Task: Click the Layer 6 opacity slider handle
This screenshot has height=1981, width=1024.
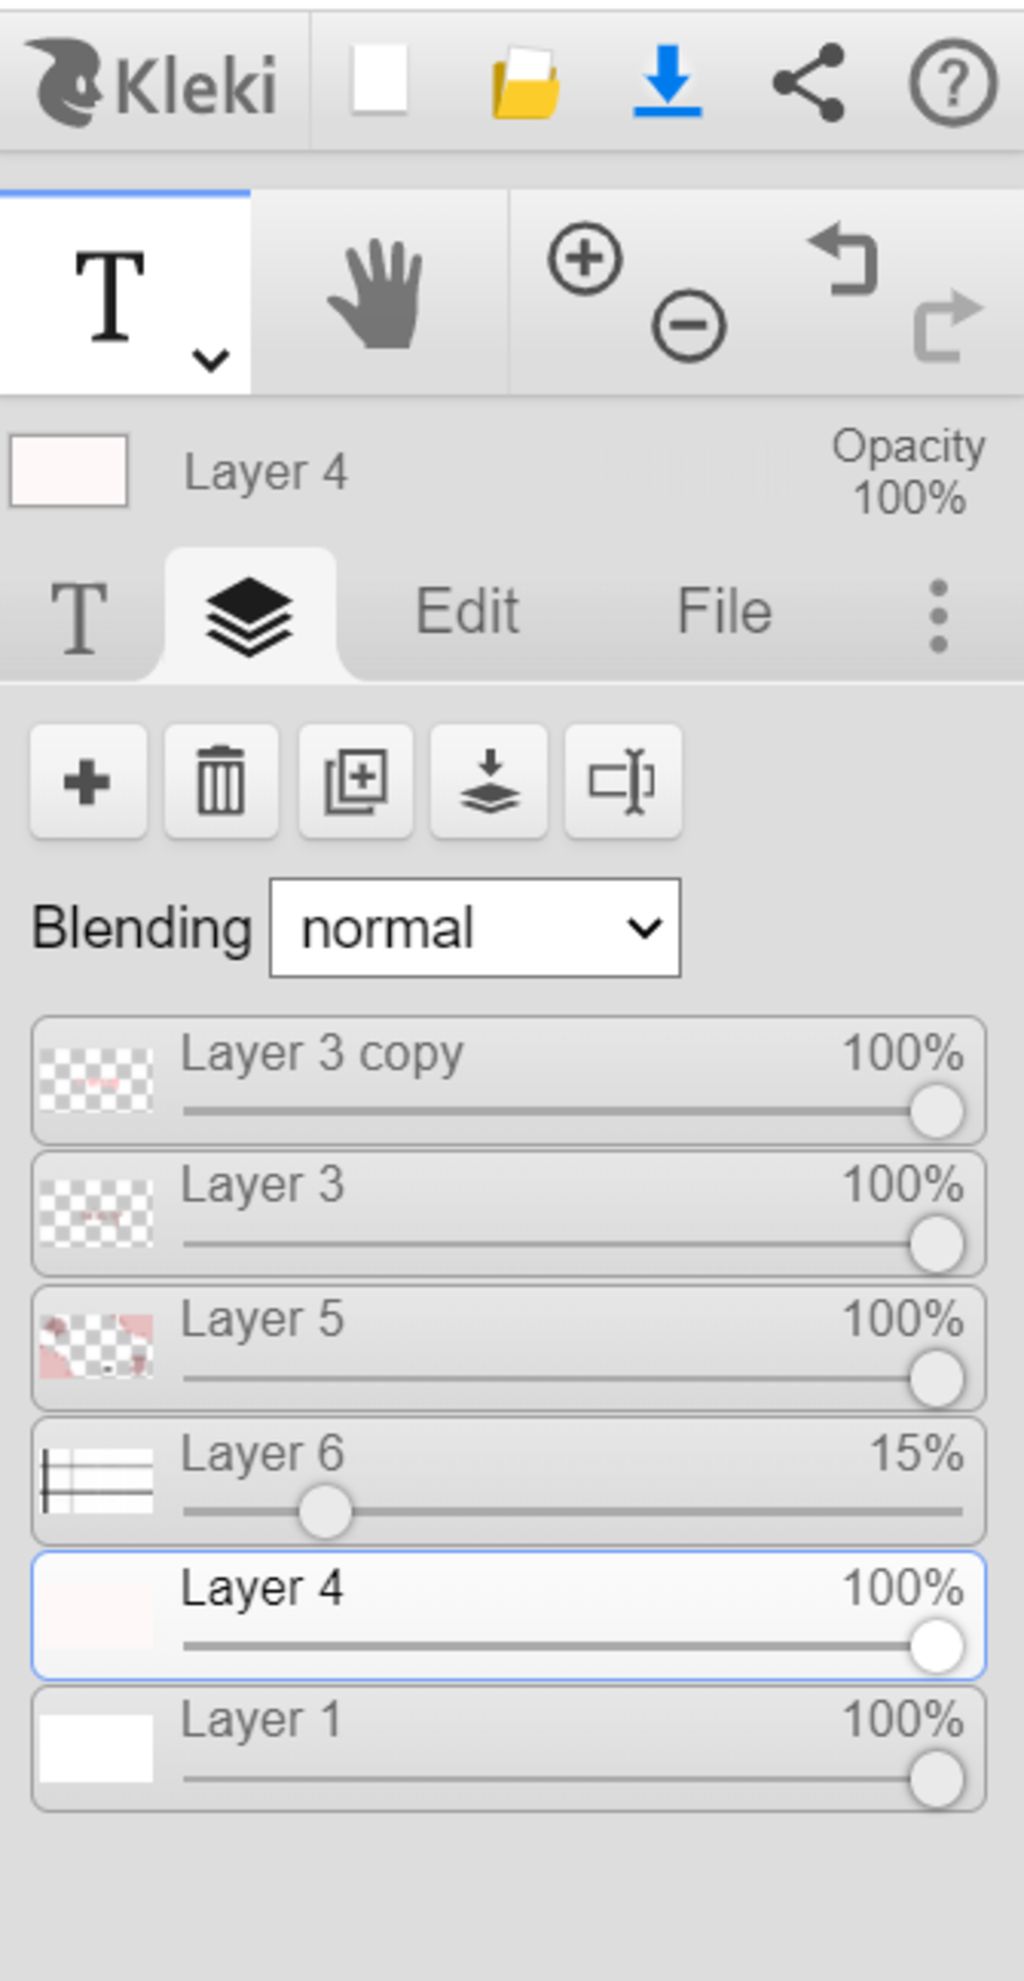Action: (324, 1511)
